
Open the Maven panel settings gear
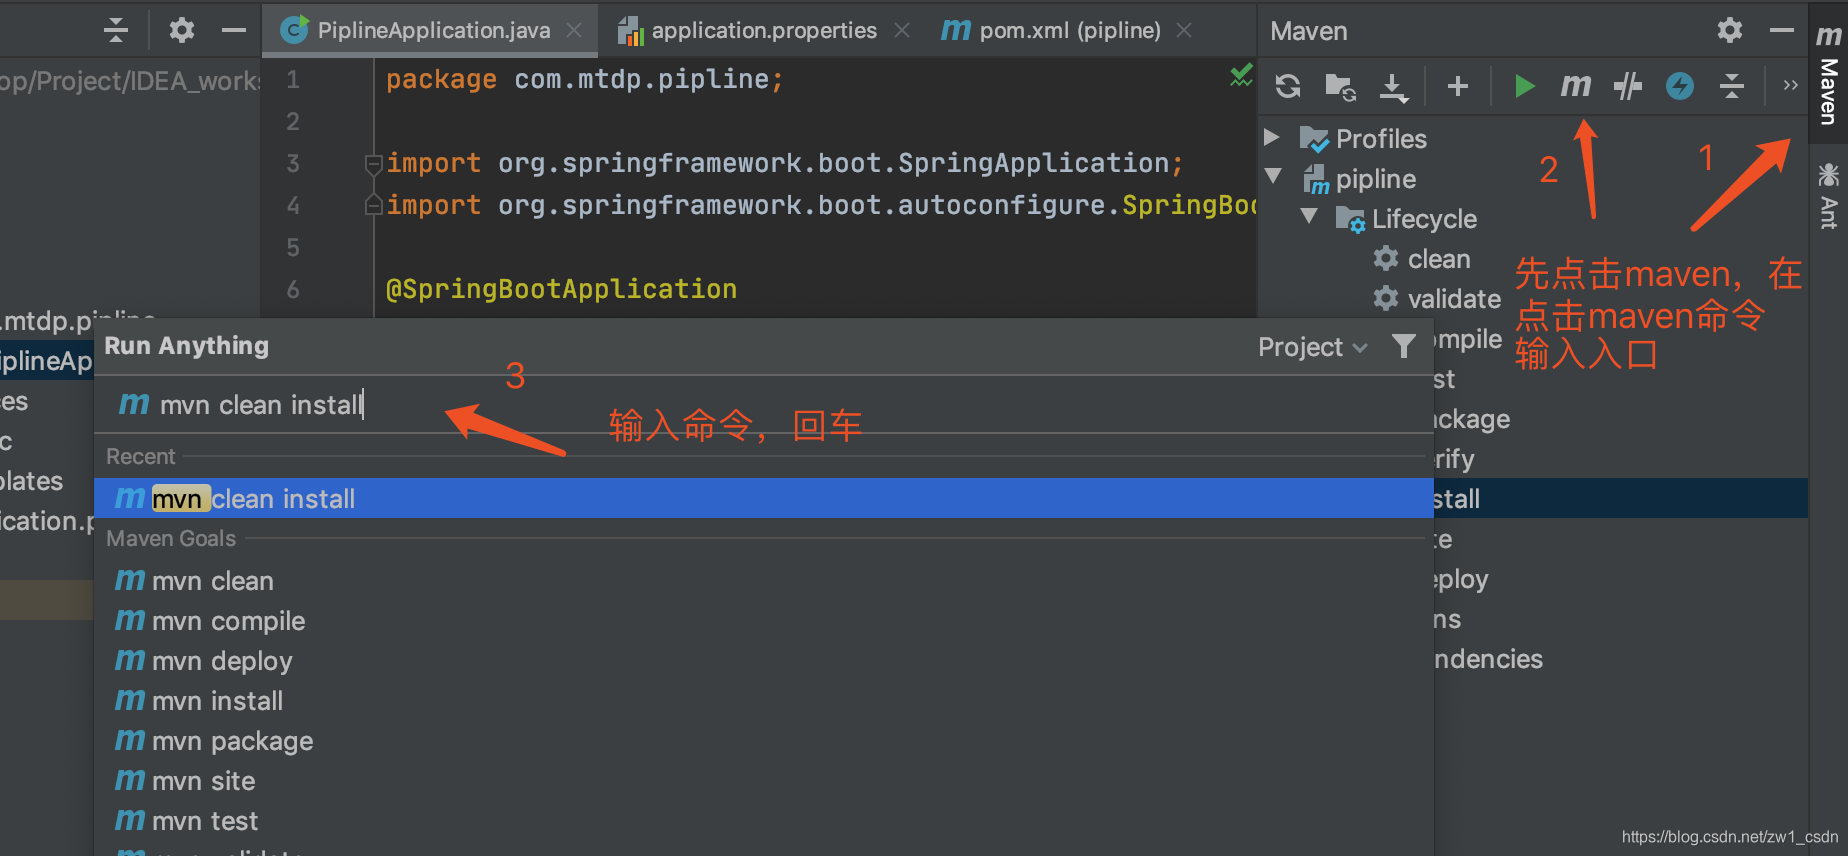point(1730,31)
